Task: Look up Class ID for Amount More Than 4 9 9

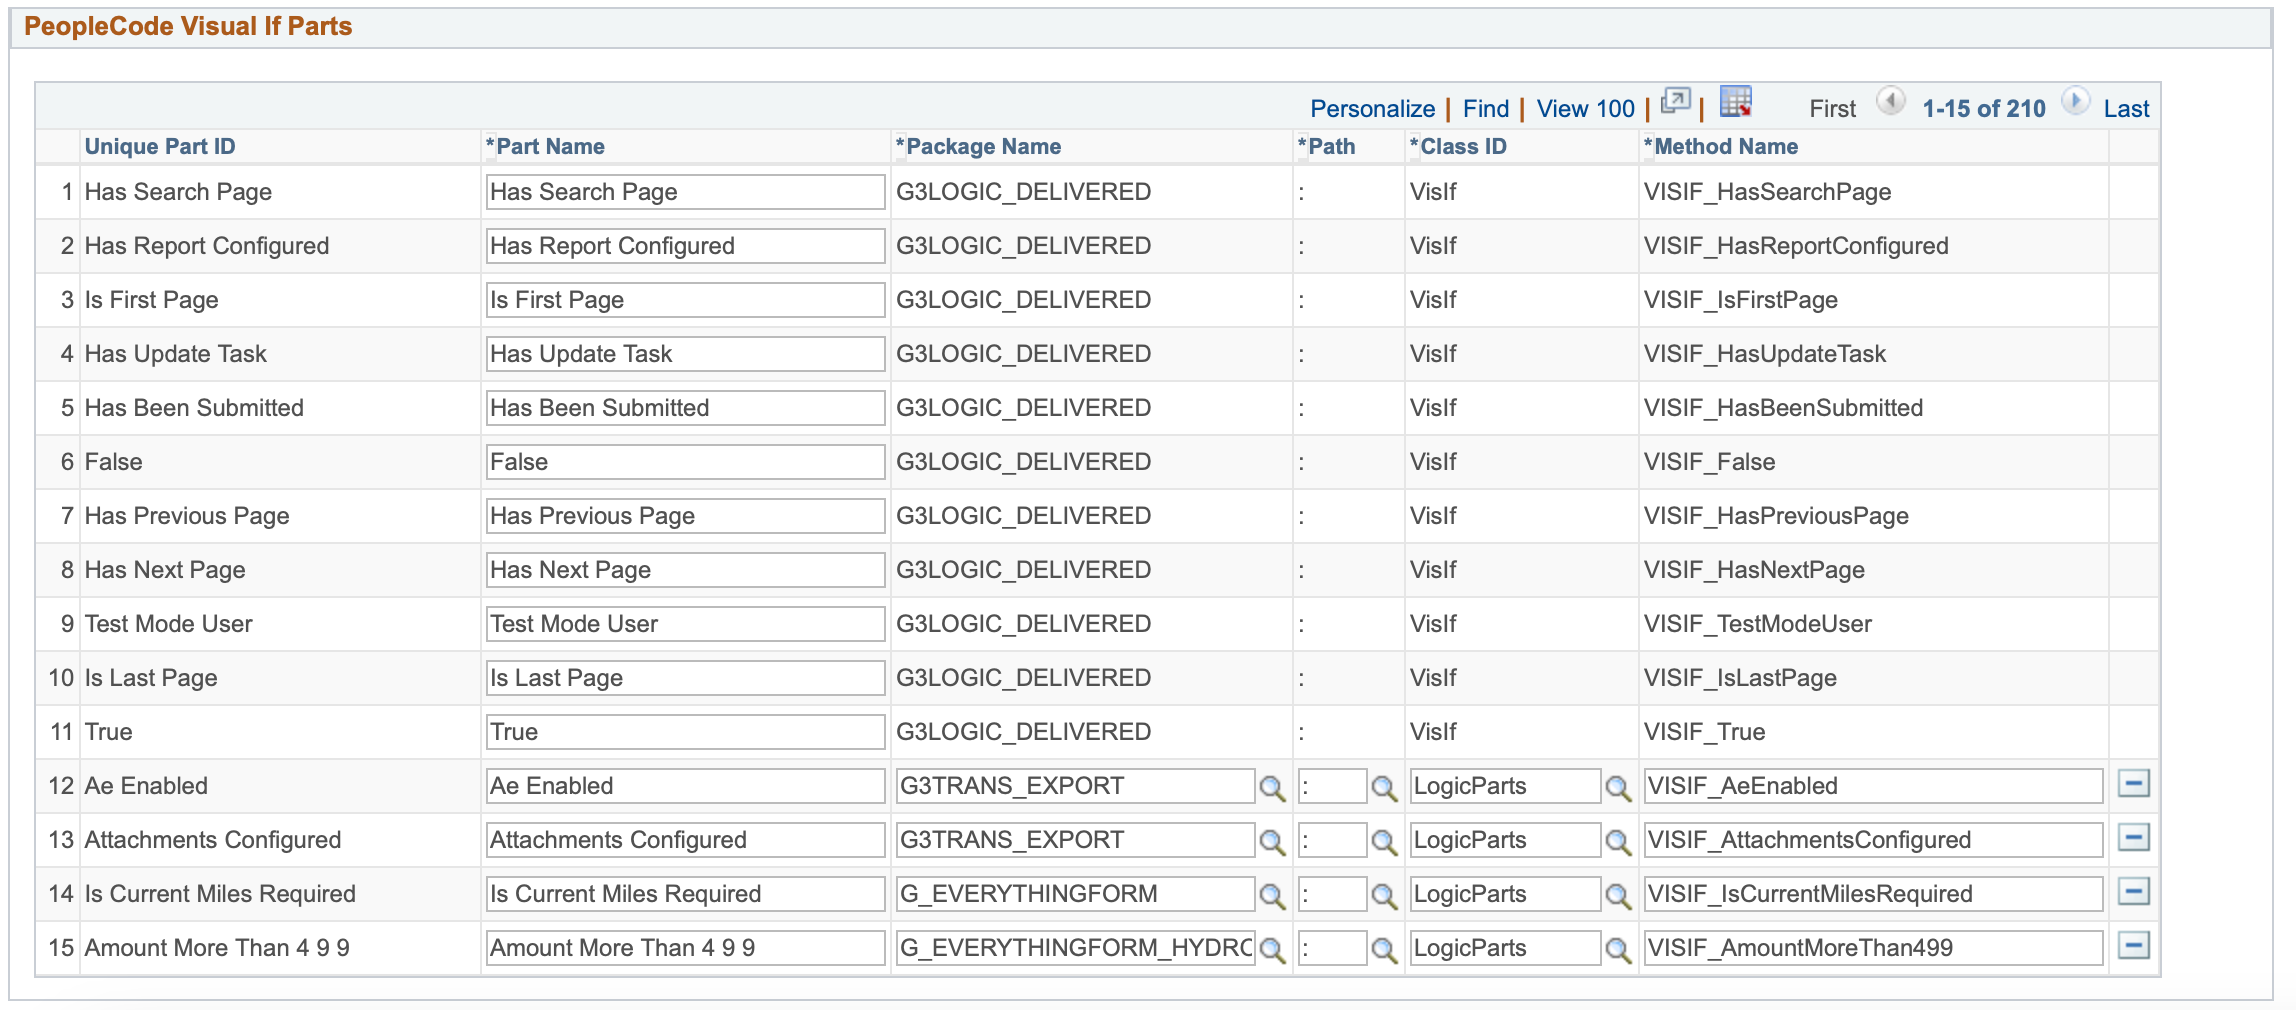Action: click(1618, 950)
